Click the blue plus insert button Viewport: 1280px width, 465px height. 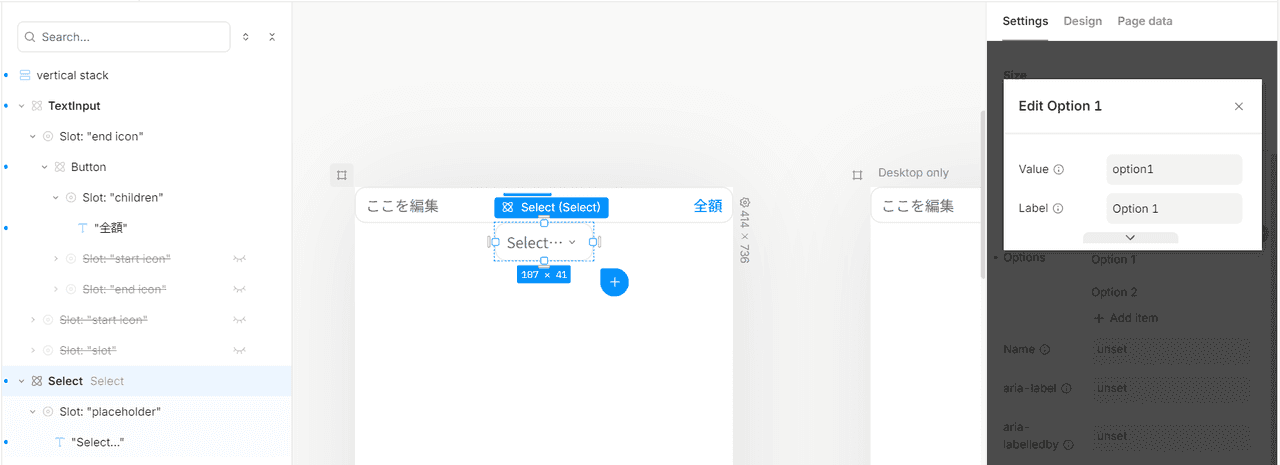click(x=615, y=282)
